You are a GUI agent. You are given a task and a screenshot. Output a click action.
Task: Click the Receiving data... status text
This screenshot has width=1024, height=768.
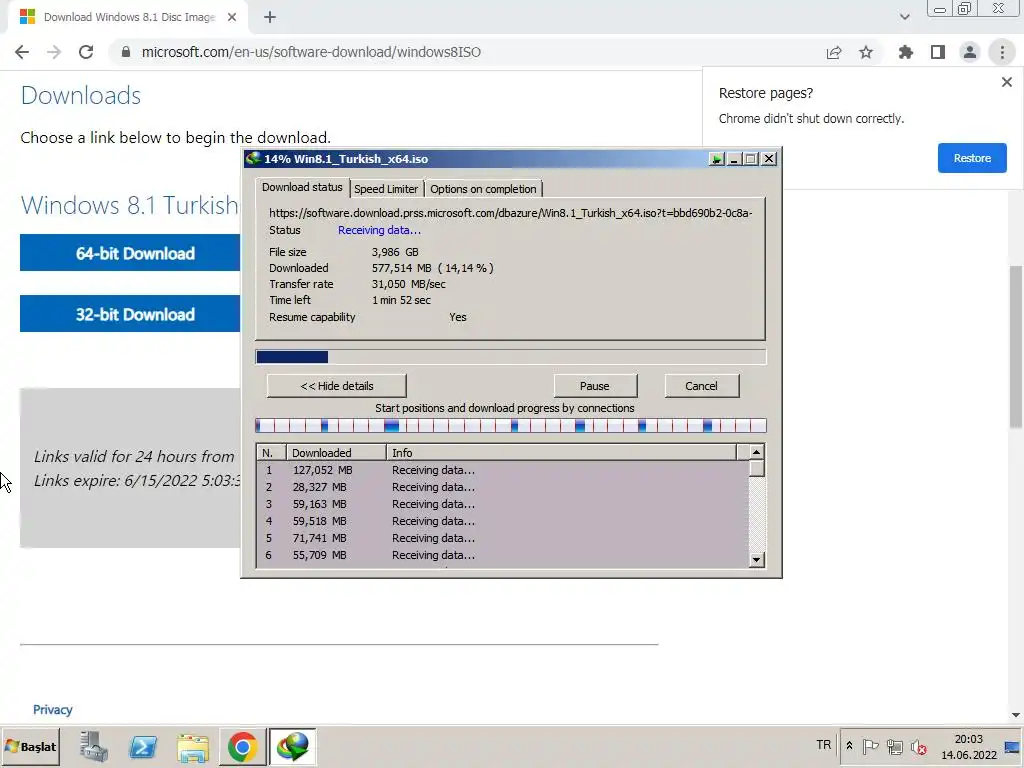tap(379, 230)
